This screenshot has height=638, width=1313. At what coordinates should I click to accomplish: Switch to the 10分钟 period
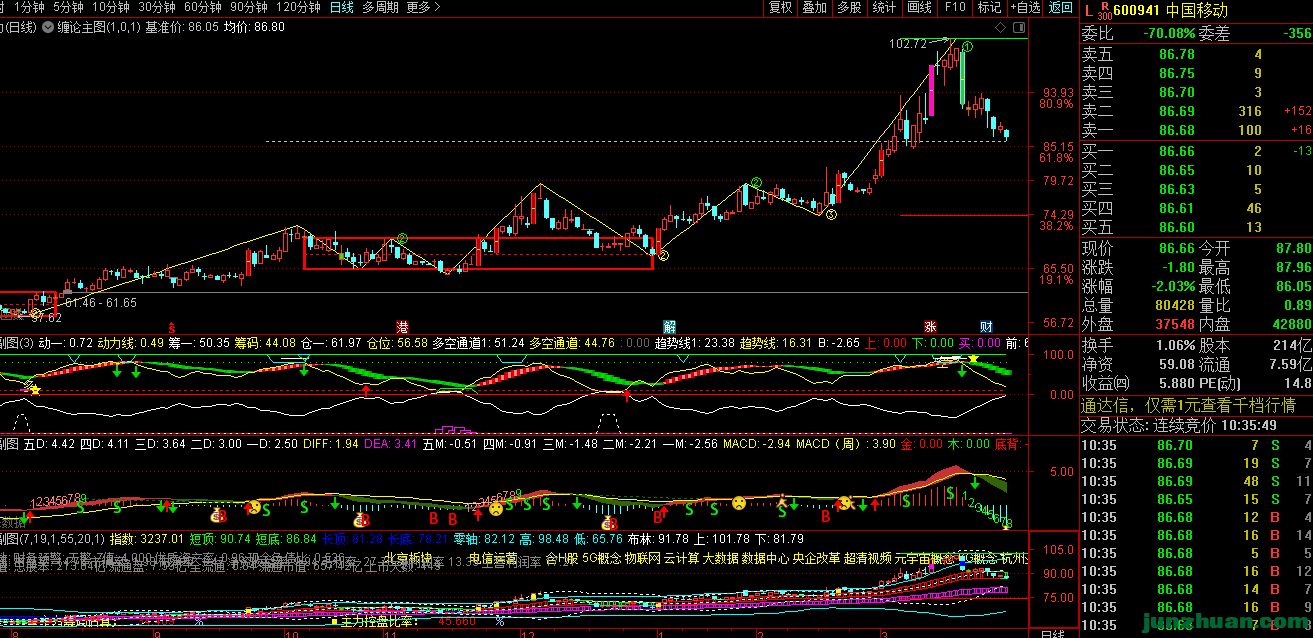[111, 7]
